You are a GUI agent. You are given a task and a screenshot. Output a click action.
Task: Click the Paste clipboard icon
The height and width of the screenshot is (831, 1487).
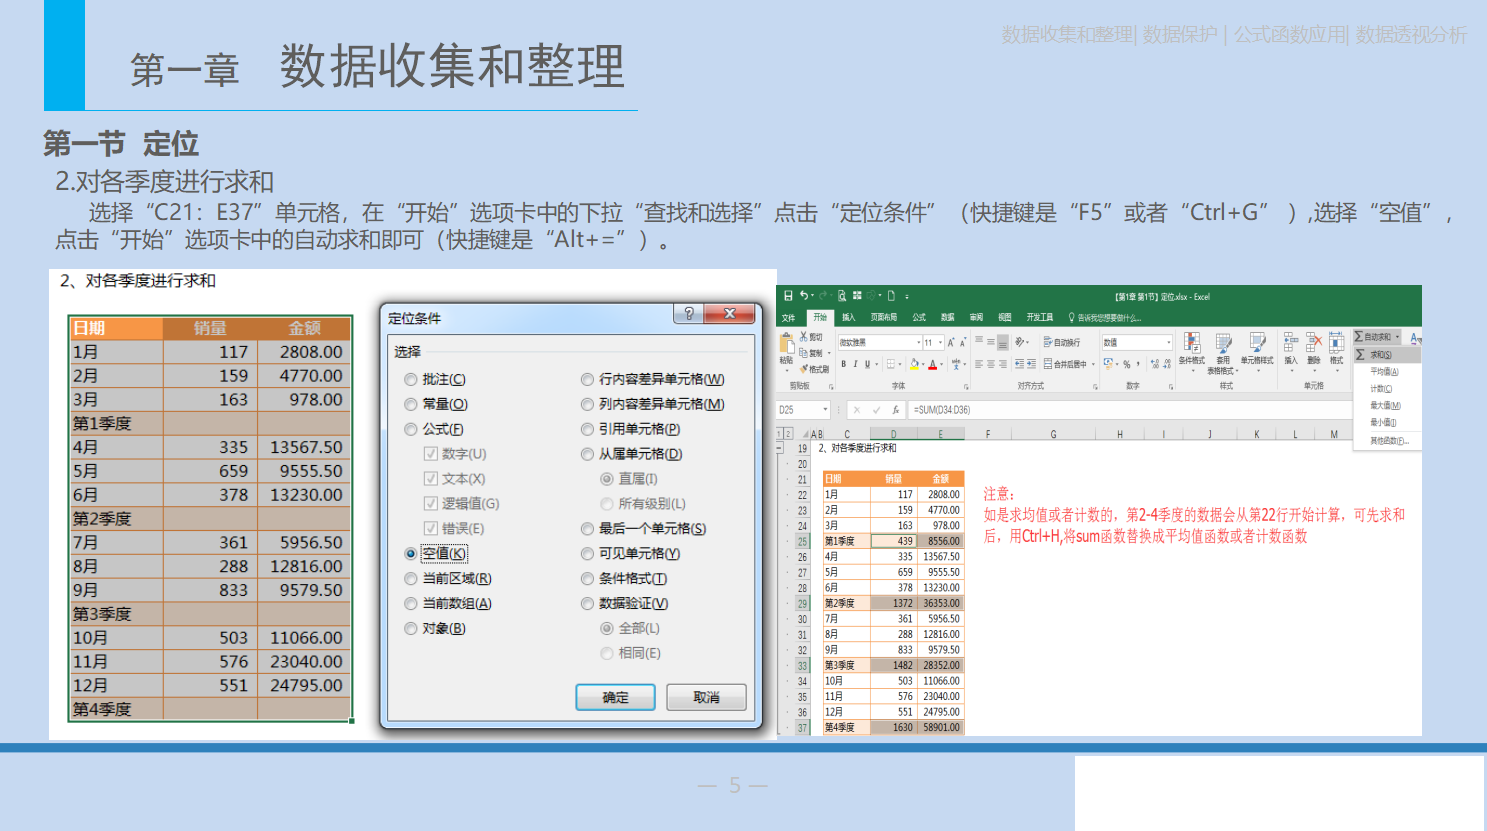click(x=786, y=343)
